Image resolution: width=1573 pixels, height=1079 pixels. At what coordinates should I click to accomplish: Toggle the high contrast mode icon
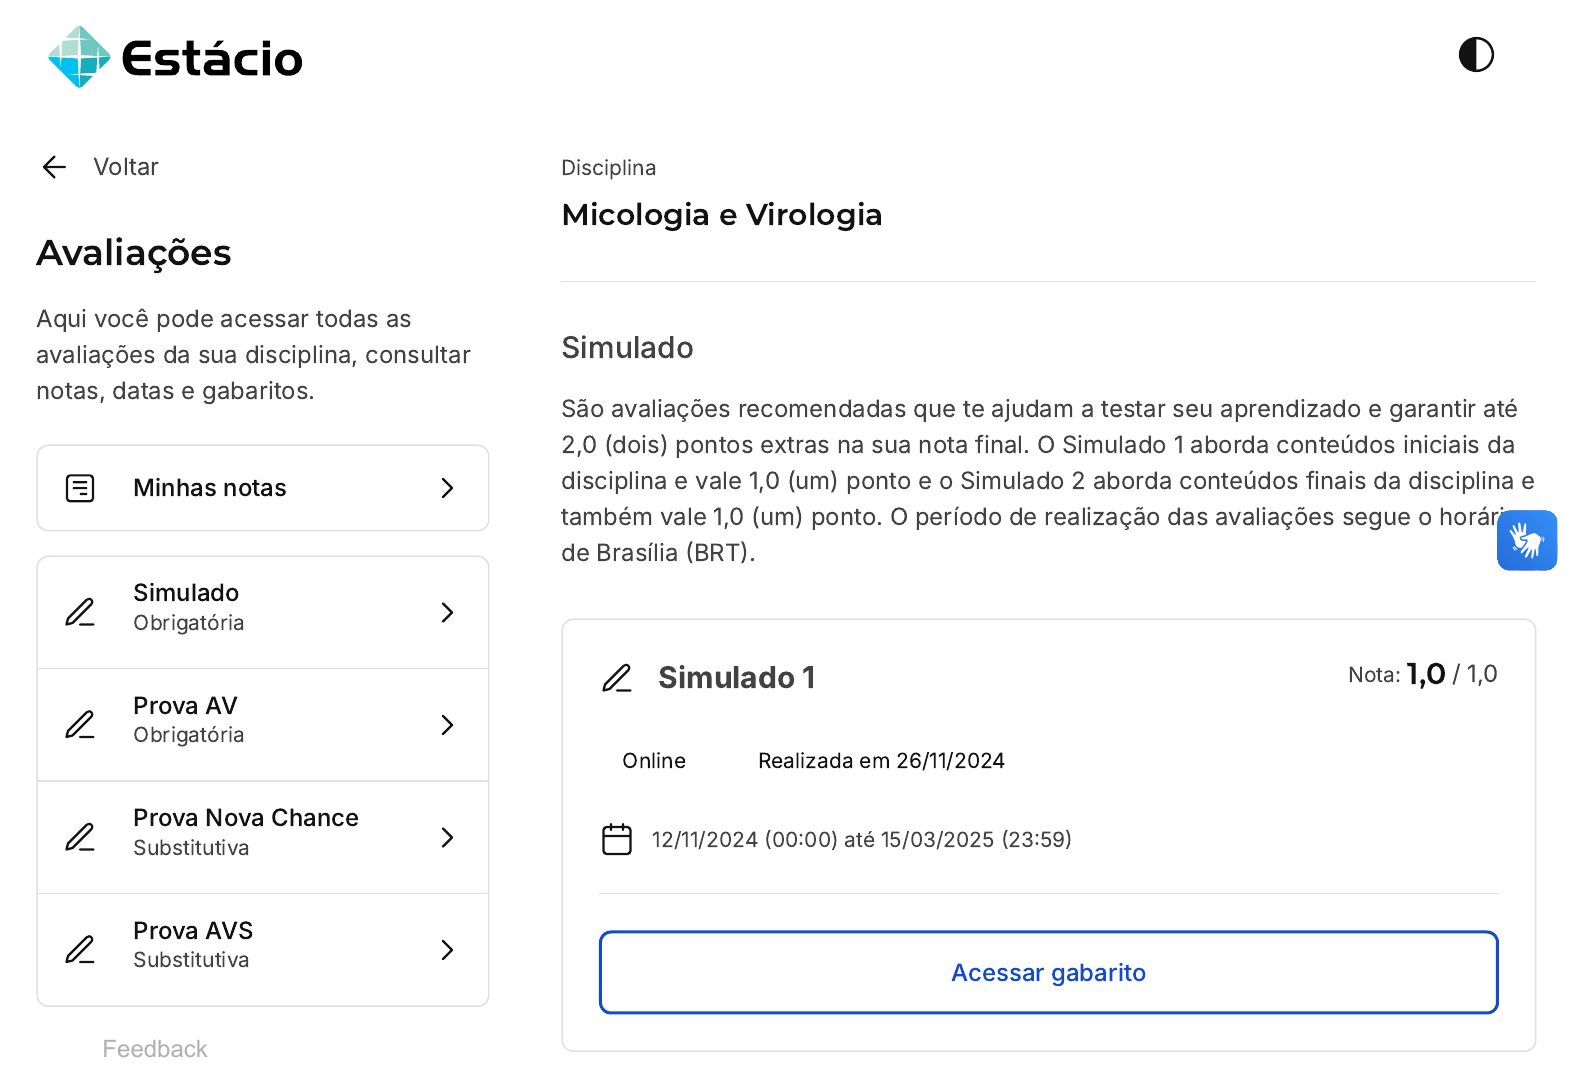(x=1476, y=55)
